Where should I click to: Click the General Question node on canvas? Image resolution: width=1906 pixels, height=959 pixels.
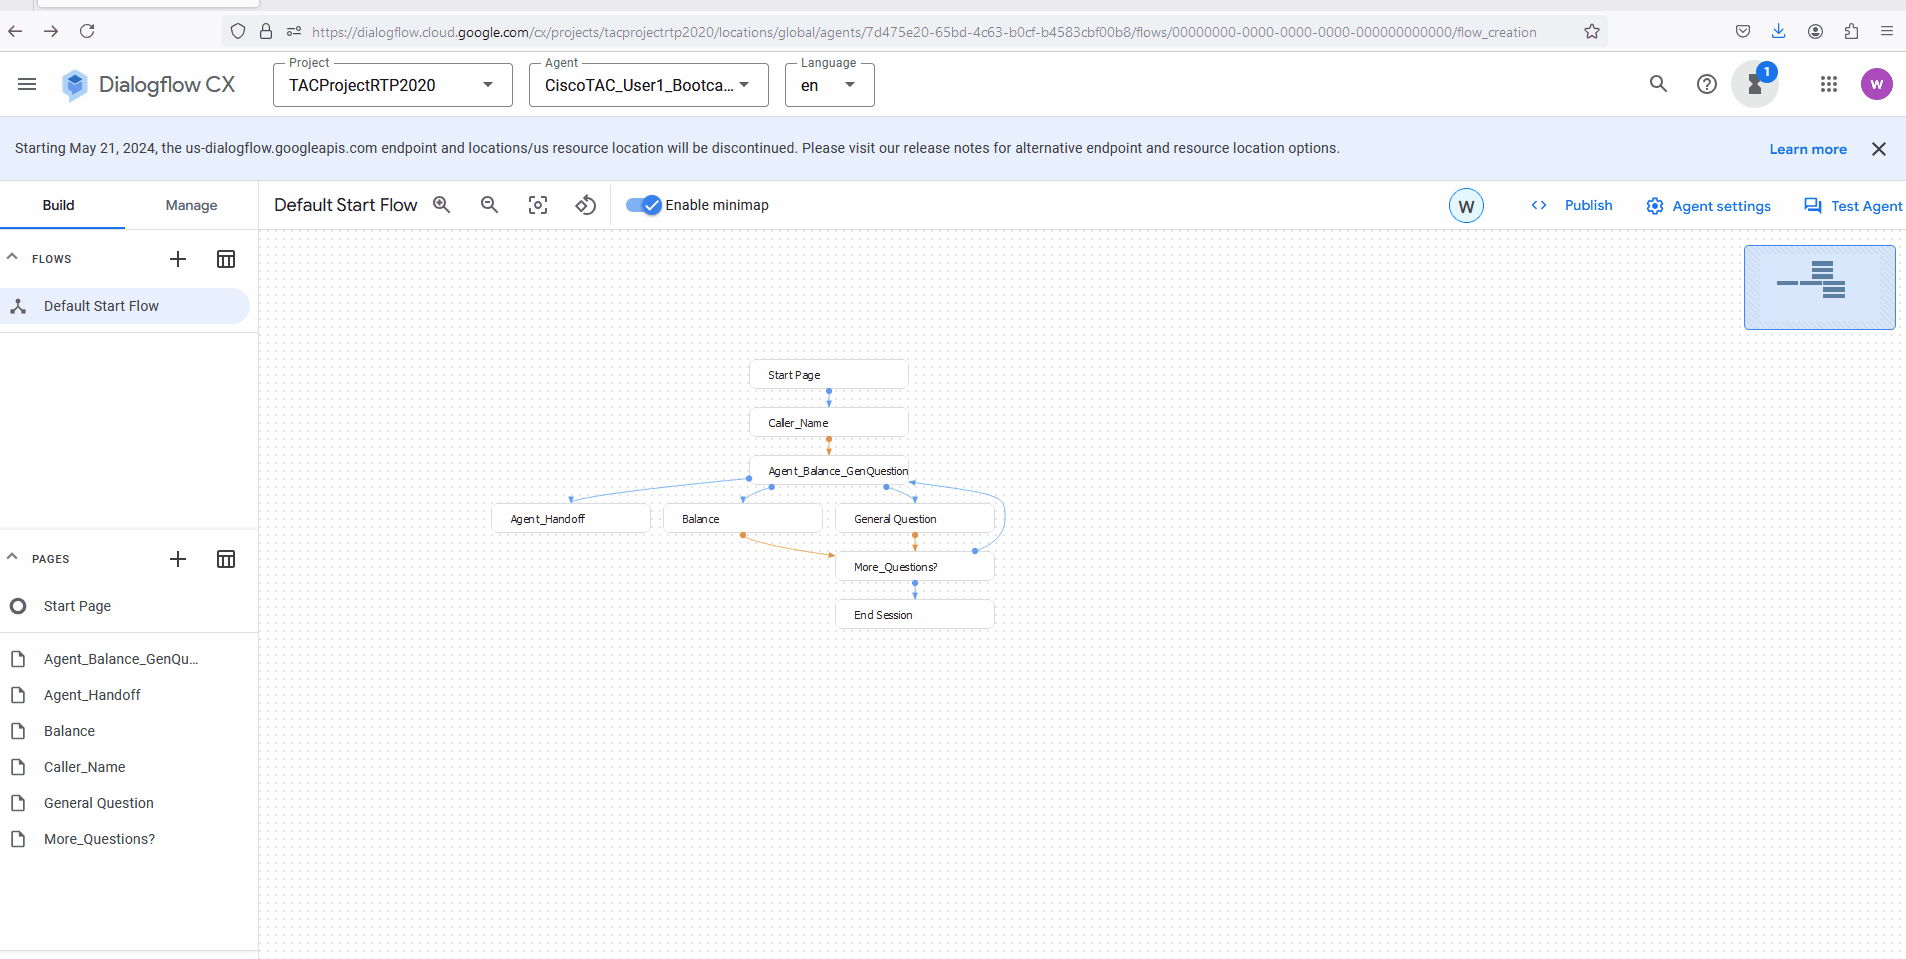pos(915,519)
